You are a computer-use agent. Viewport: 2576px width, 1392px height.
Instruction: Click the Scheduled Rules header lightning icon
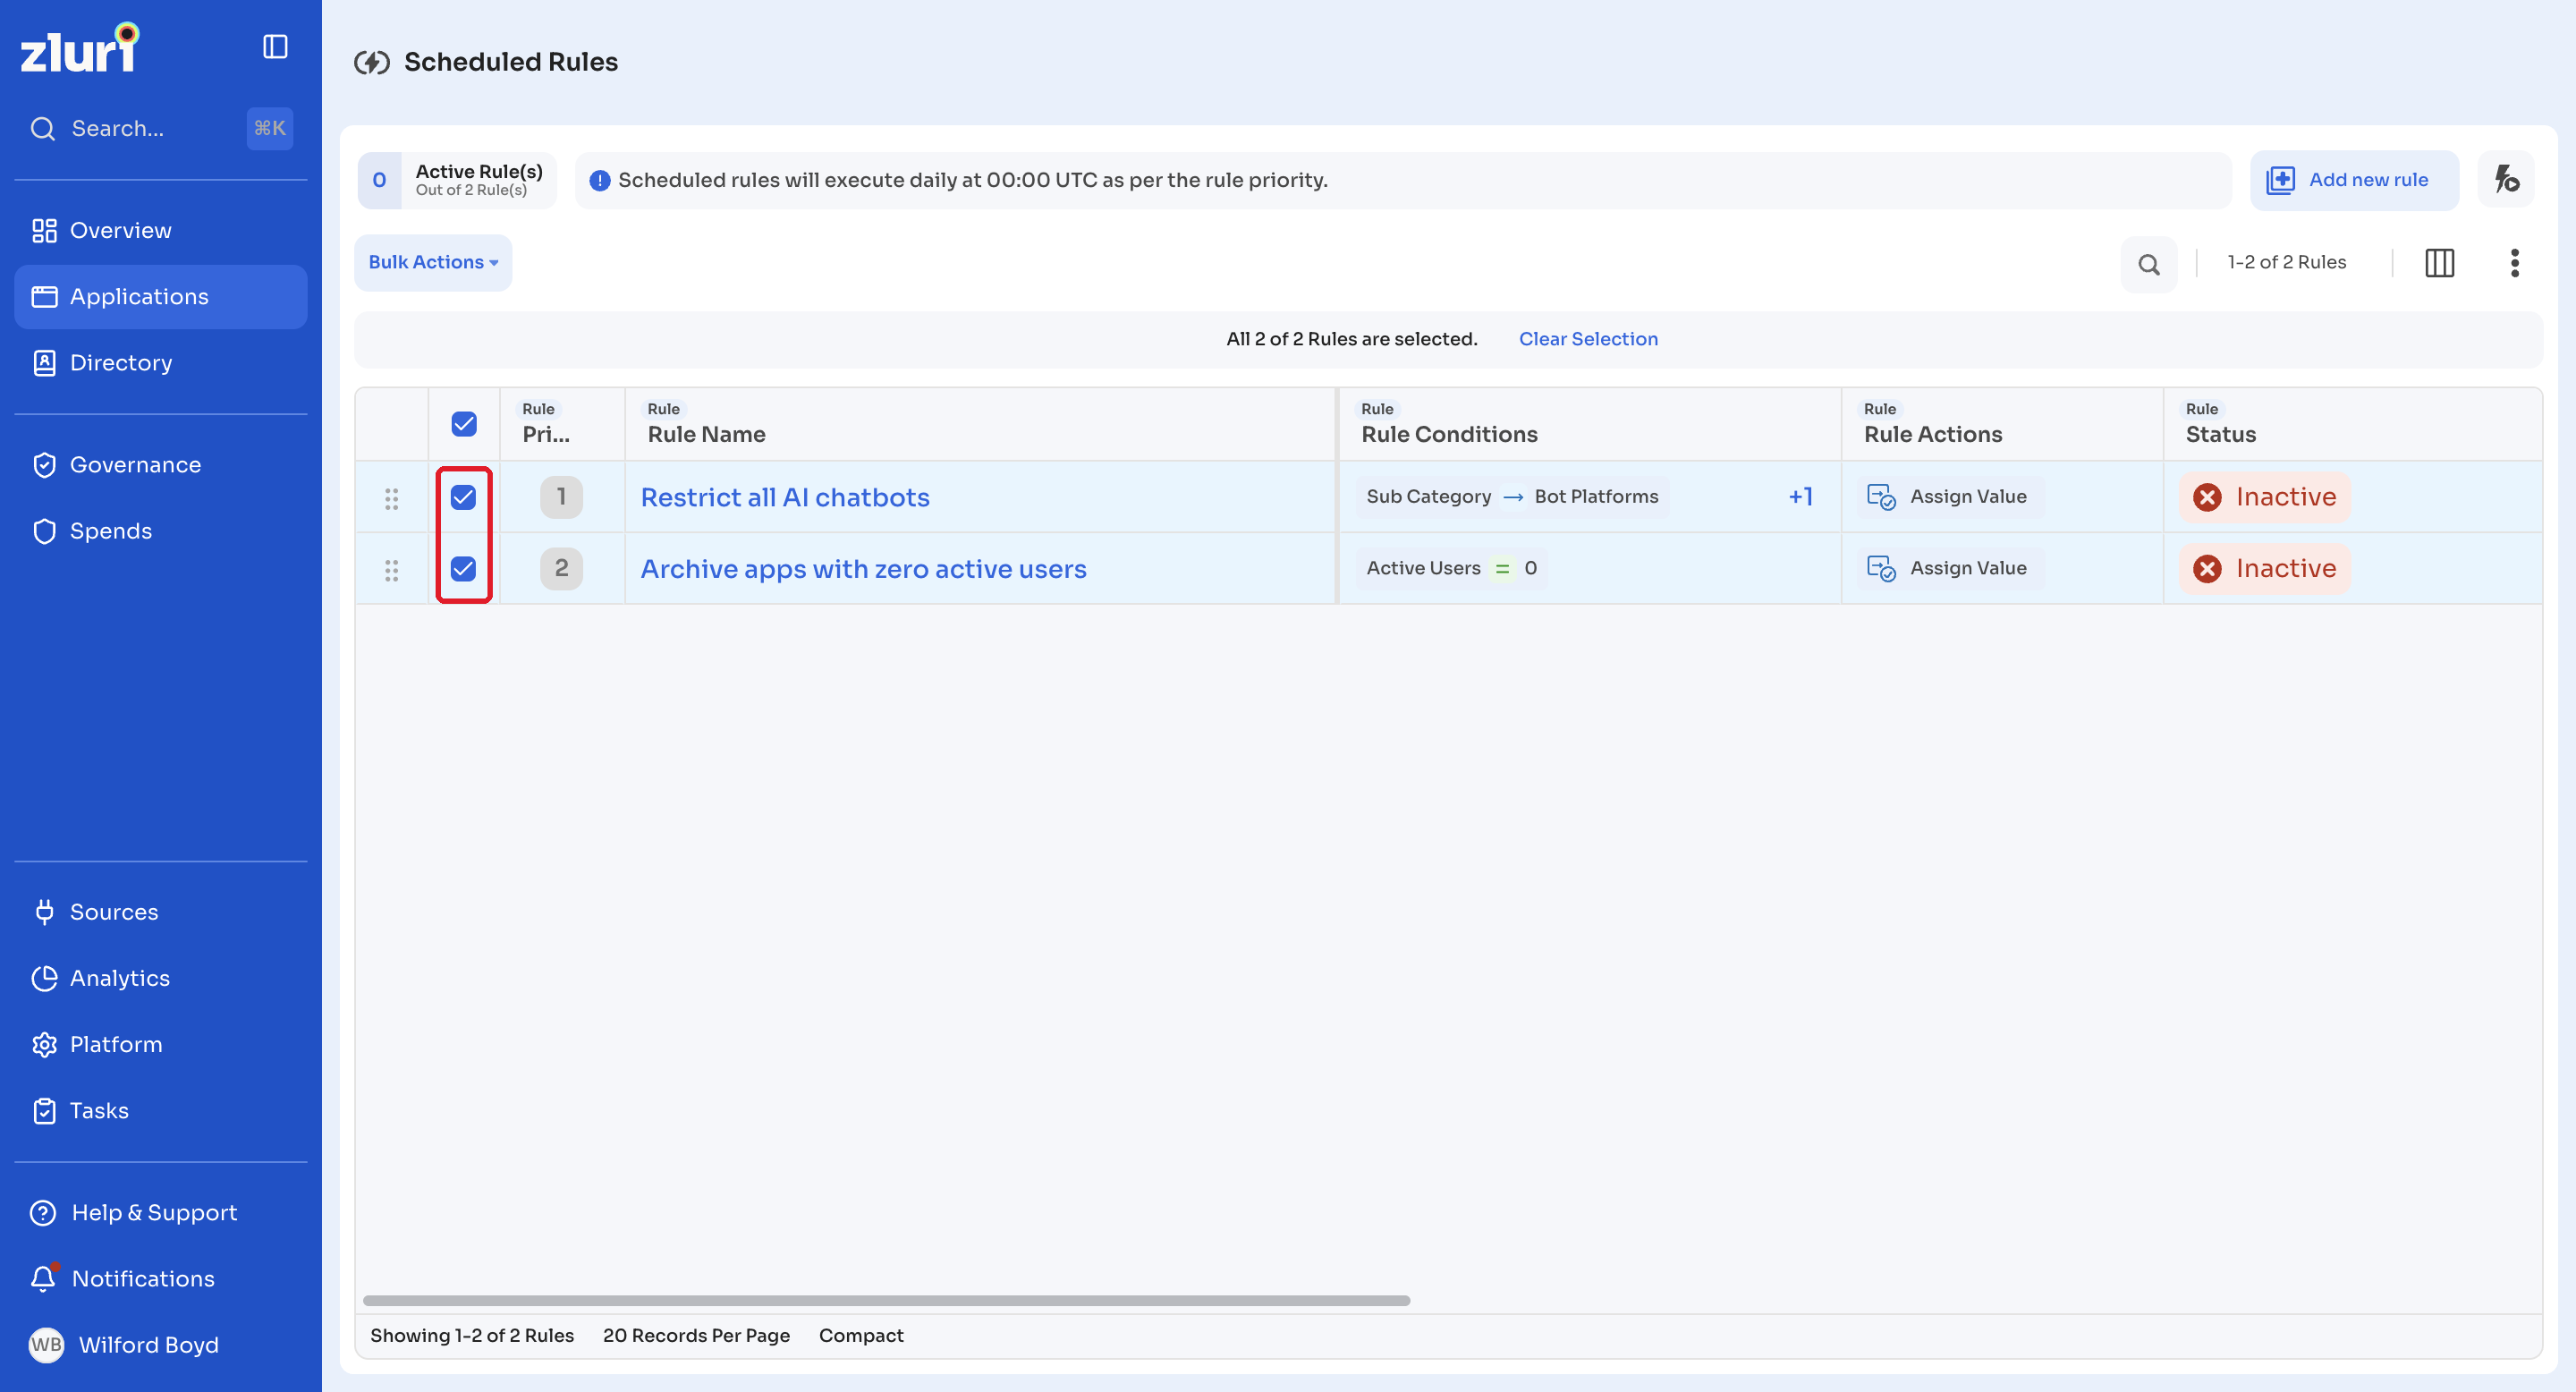371,63
